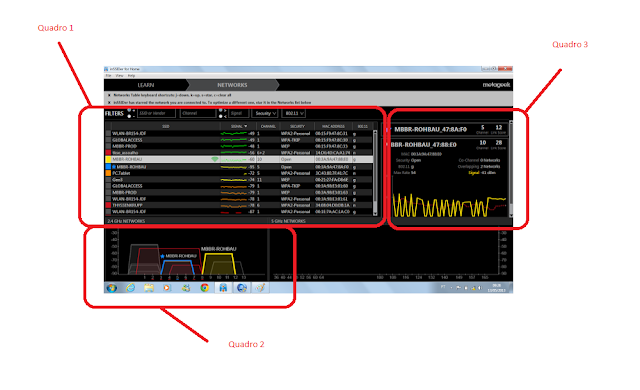The height and width of the screenshot is (390, 640).
Task: Select the include (+) SSID filter radio
Action: [x=129, y=111]
